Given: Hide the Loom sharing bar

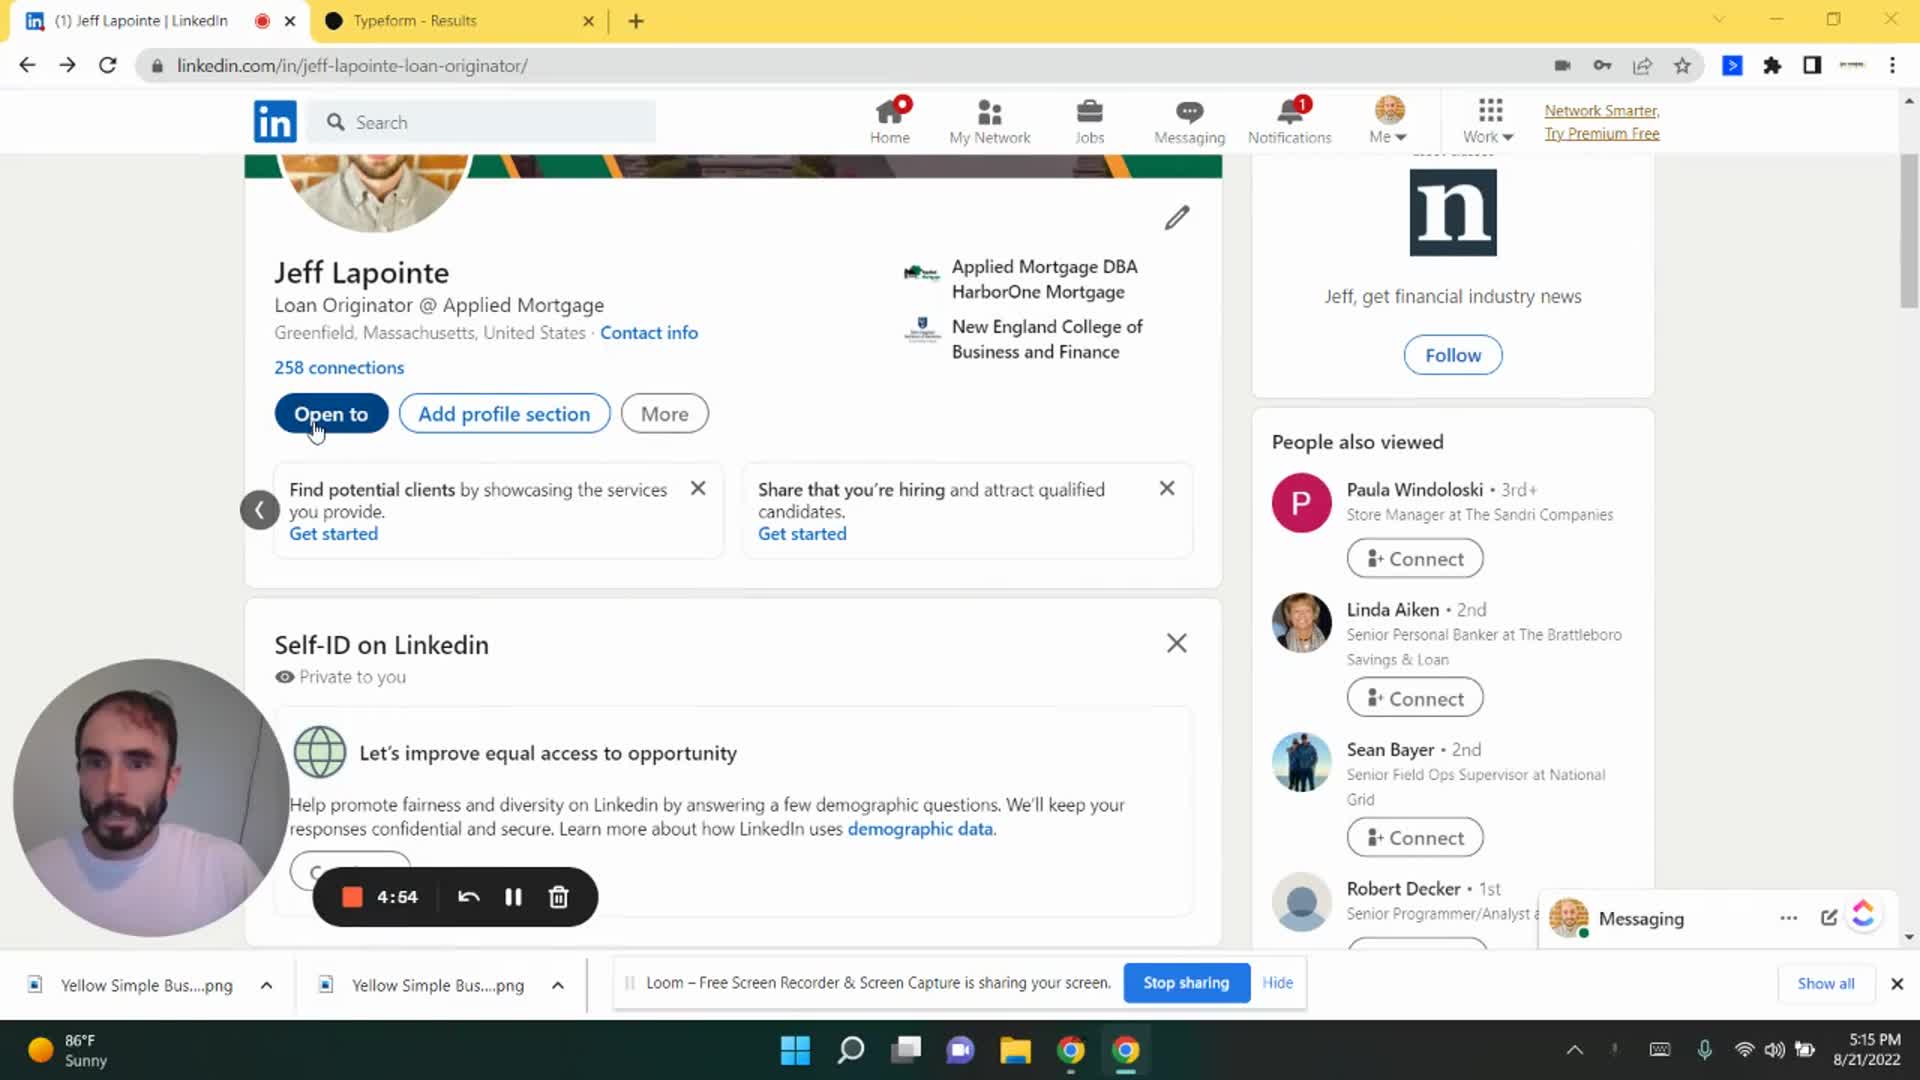Looking at the screenshot, I should (x=1277, y=983).
